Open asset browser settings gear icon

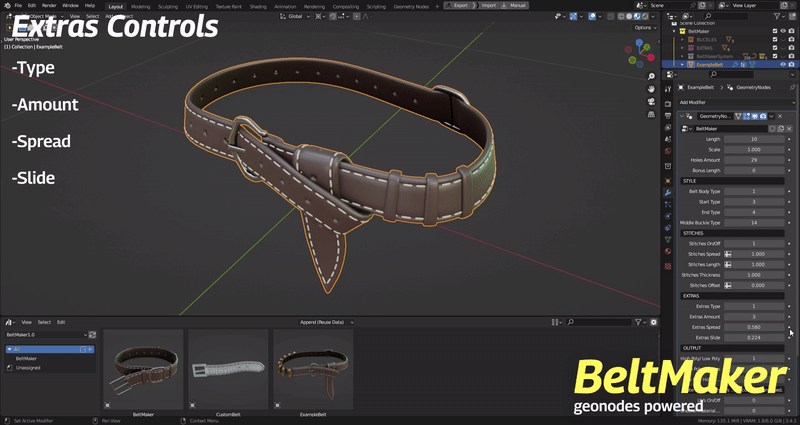pos(654,322)
